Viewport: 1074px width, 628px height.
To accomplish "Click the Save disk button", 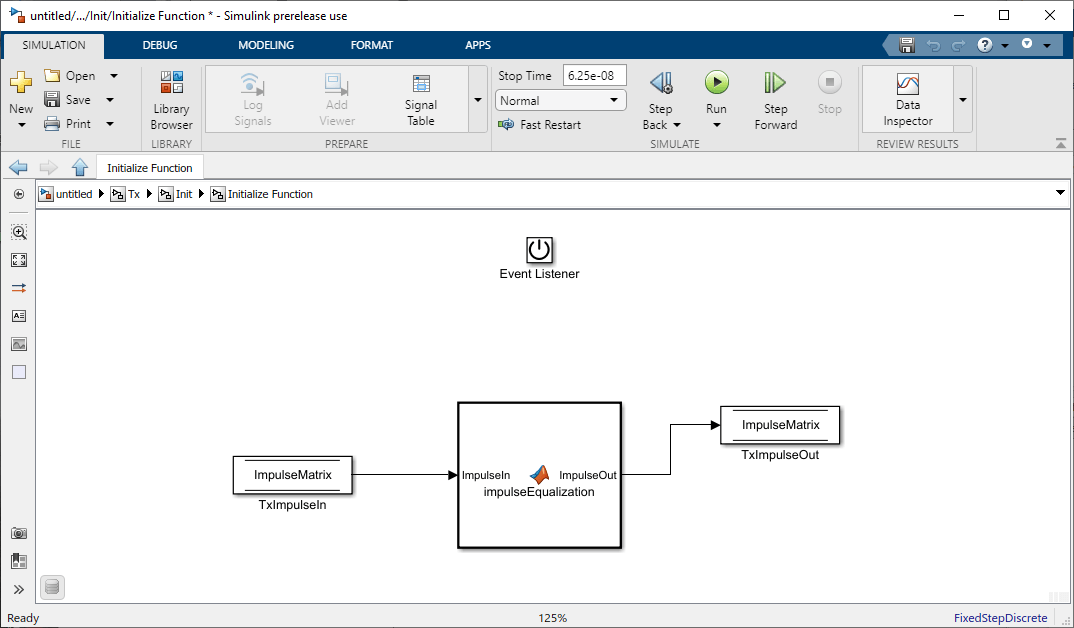I will [x=67, y=100].
